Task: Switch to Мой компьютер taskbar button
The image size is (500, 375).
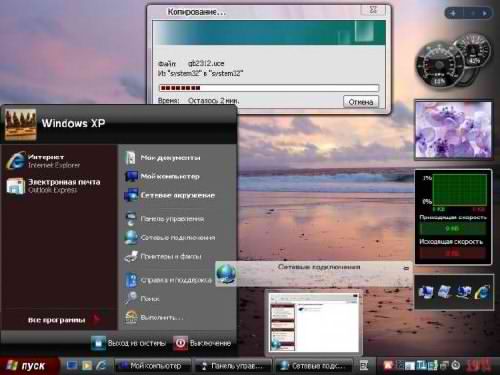Action: 152,366
